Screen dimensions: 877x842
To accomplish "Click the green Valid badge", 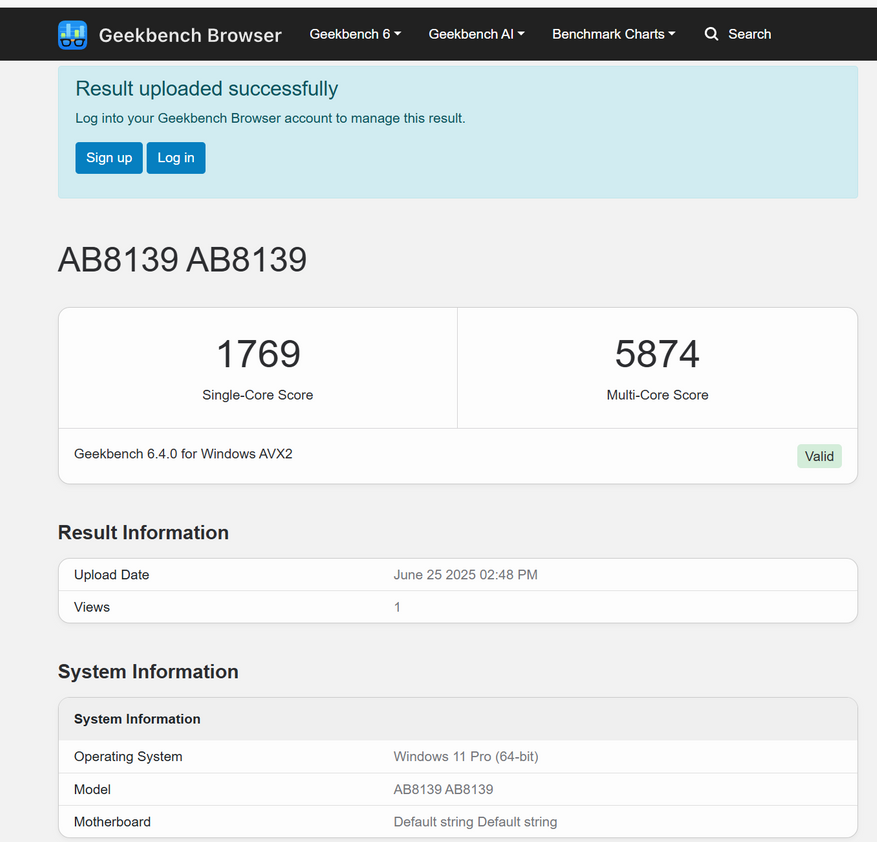I will [x=819, y=456].
